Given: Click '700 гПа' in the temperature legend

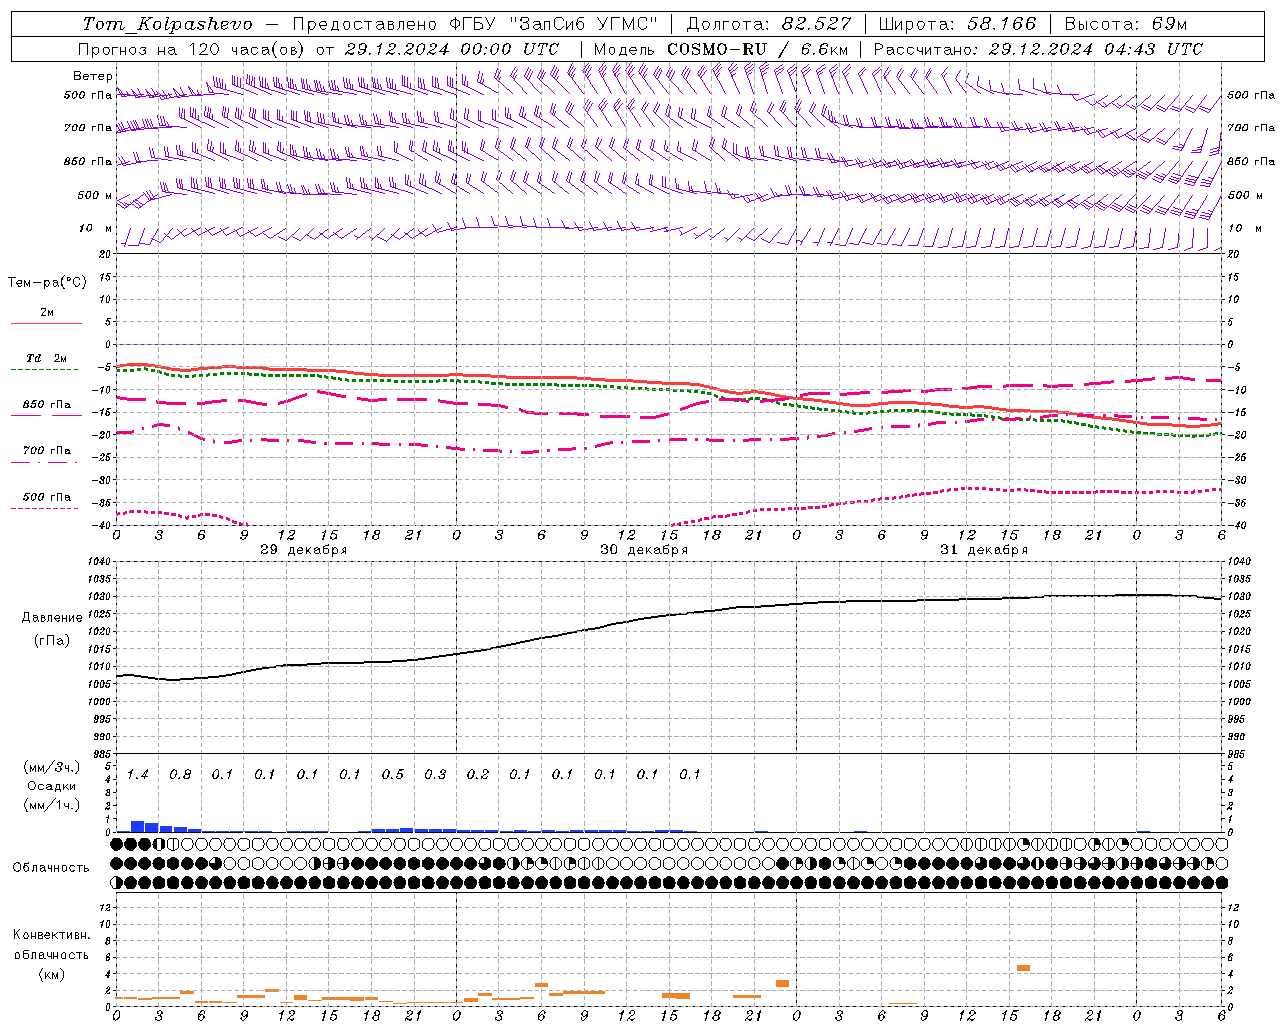Looking at the screenshot, I should pos(47,451).
